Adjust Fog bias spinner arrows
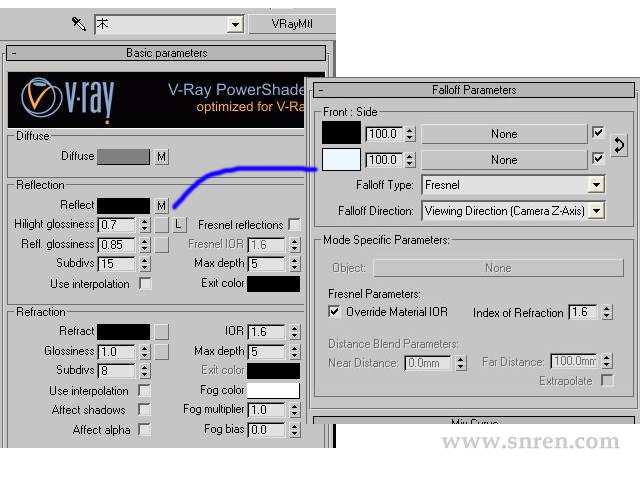The image size is (640, 480). click(295, 429)
